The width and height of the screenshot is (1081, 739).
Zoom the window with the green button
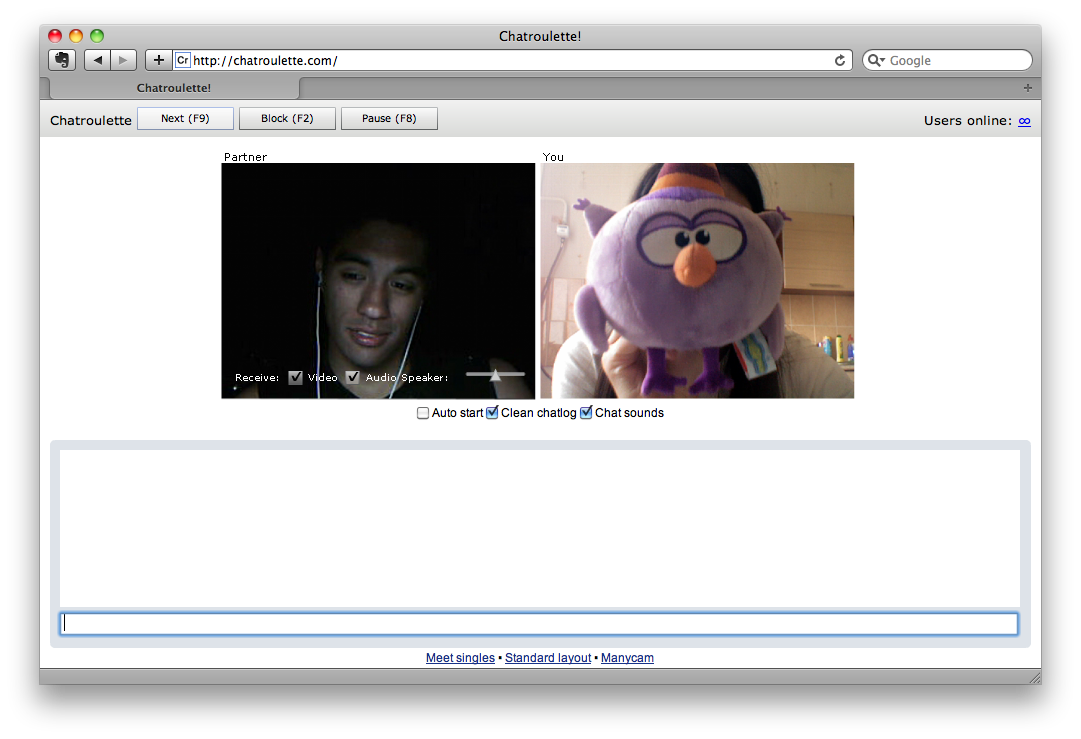[97, 36]
